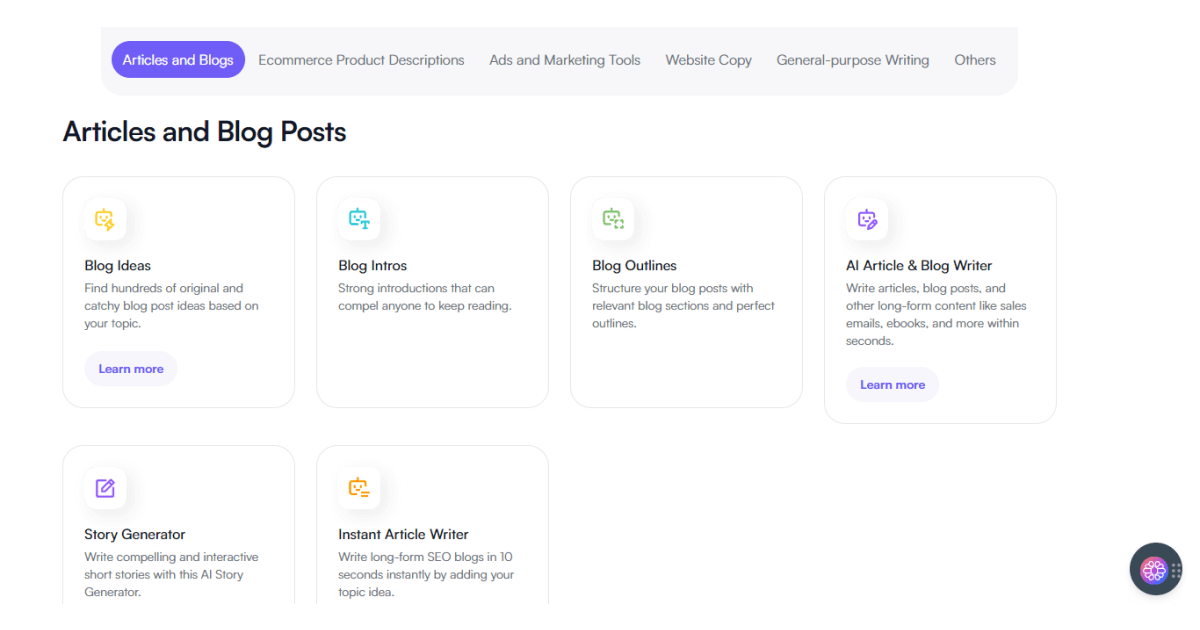Select the General-purpose Writing tab
Screen dimensions: 1200x630
tap(853, 60)
